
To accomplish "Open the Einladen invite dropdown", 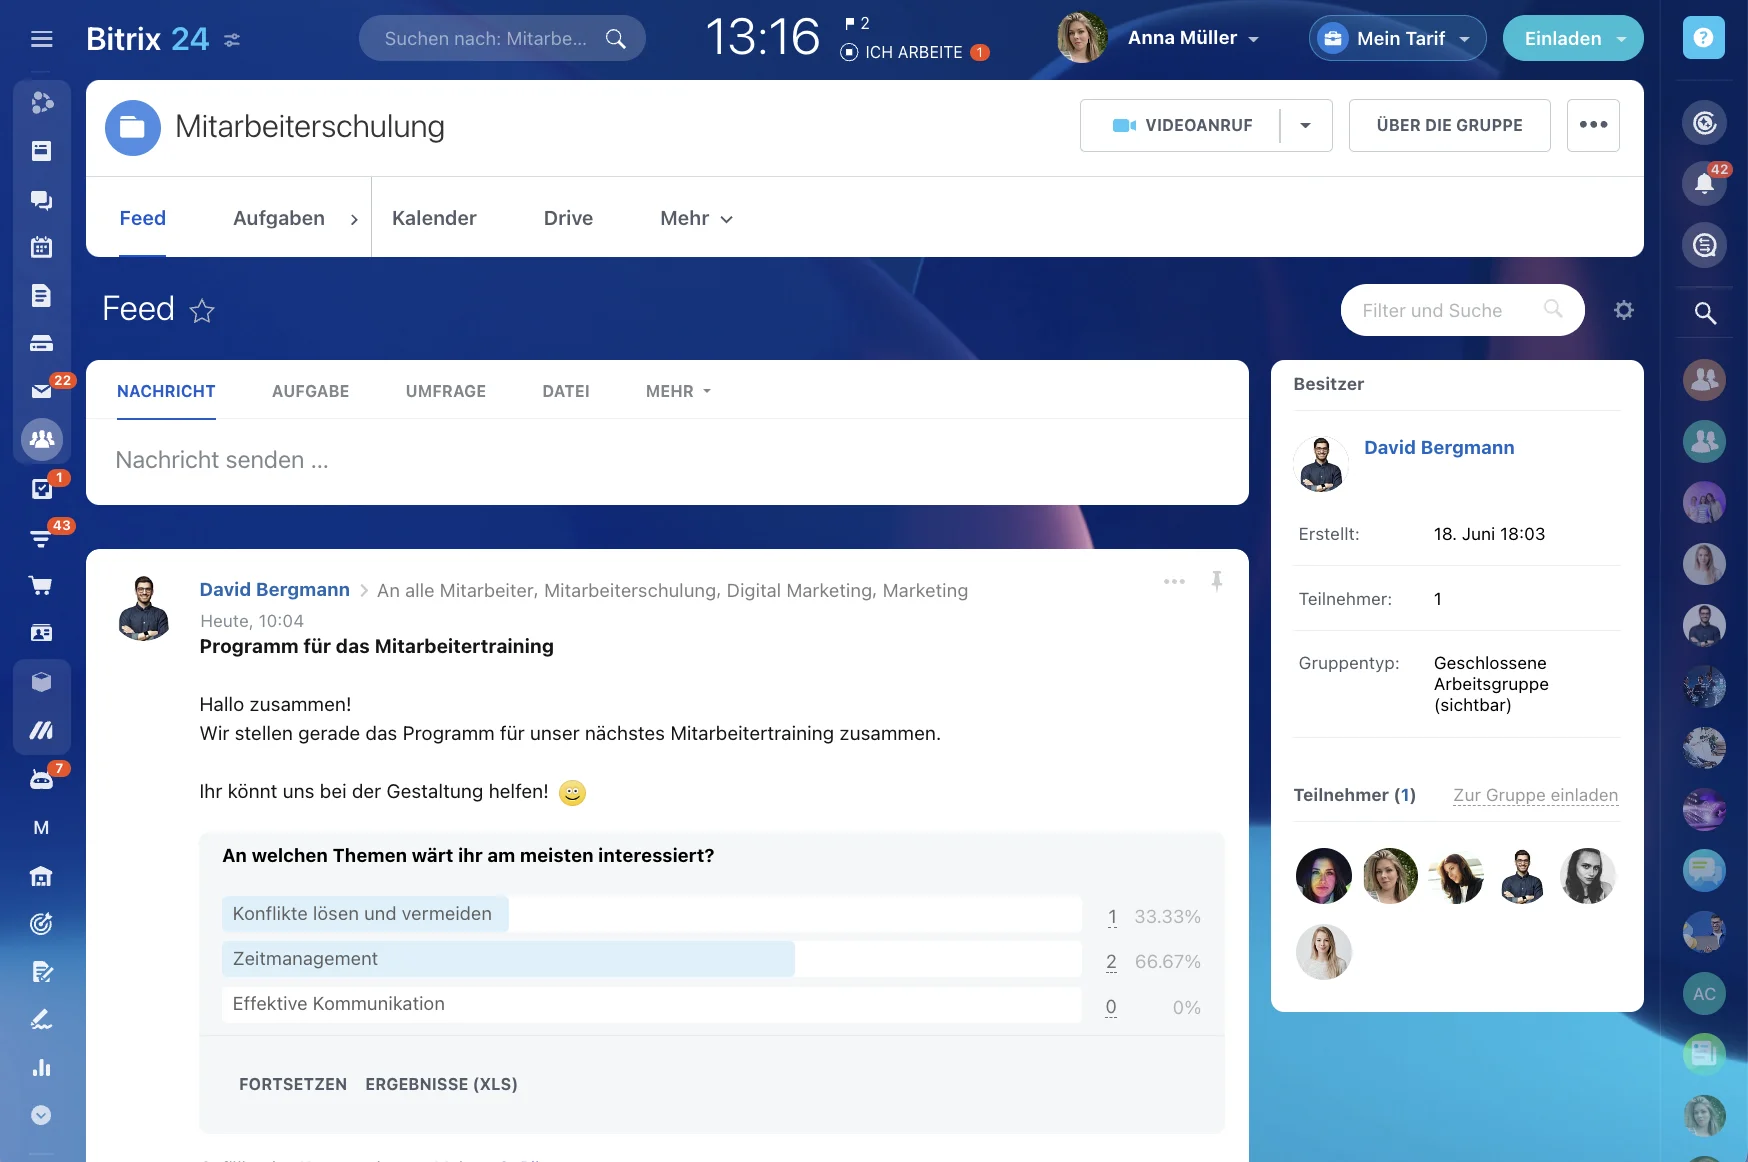I will pyautogui.click(x=1573, y=38).
